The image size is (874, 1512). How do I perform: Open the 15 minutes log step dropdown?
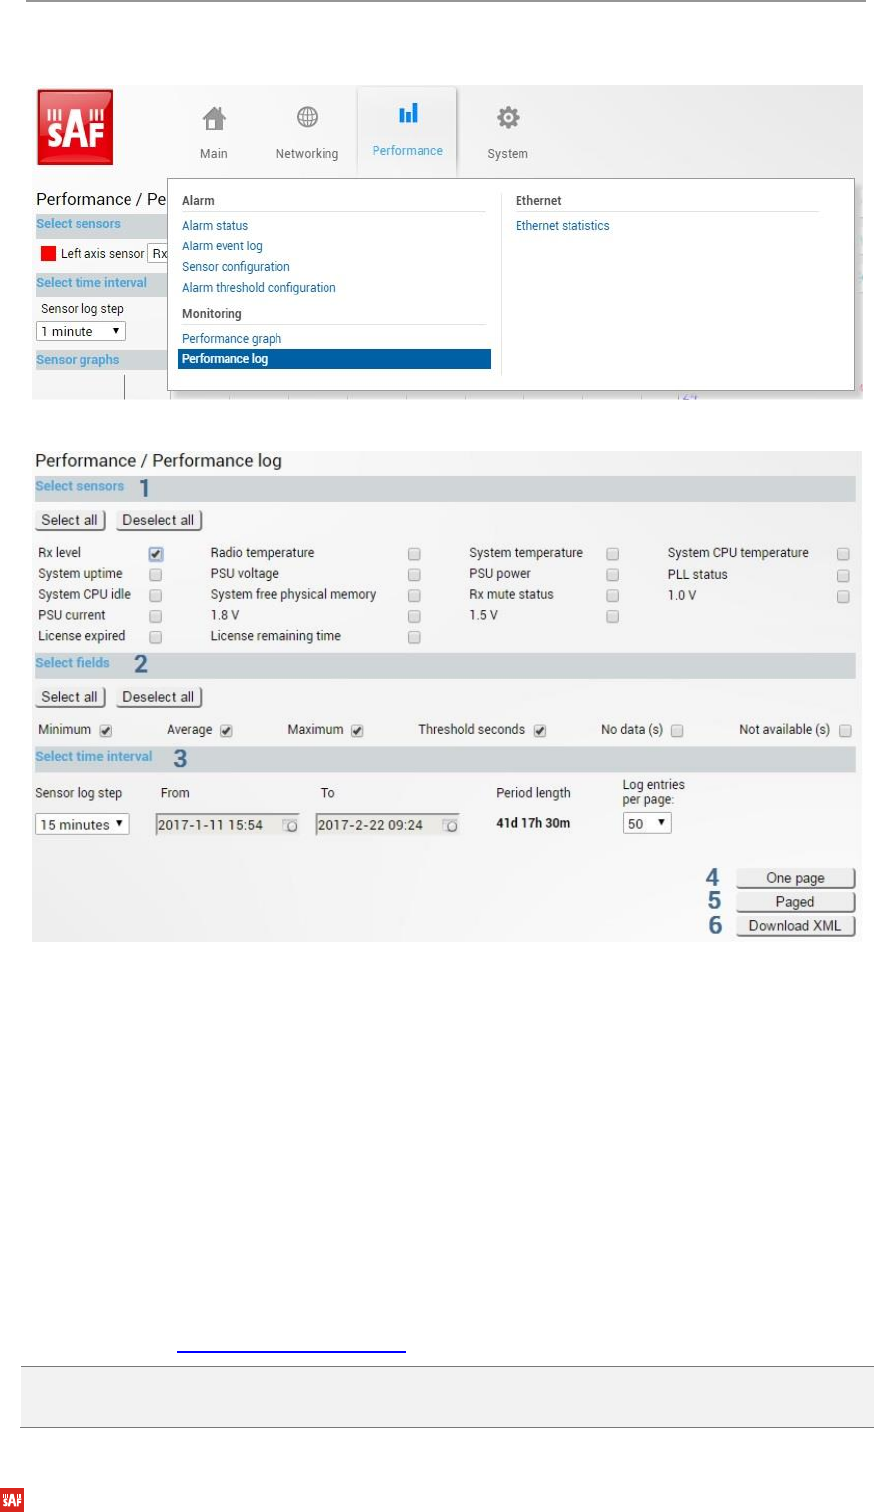coord(82,825)
